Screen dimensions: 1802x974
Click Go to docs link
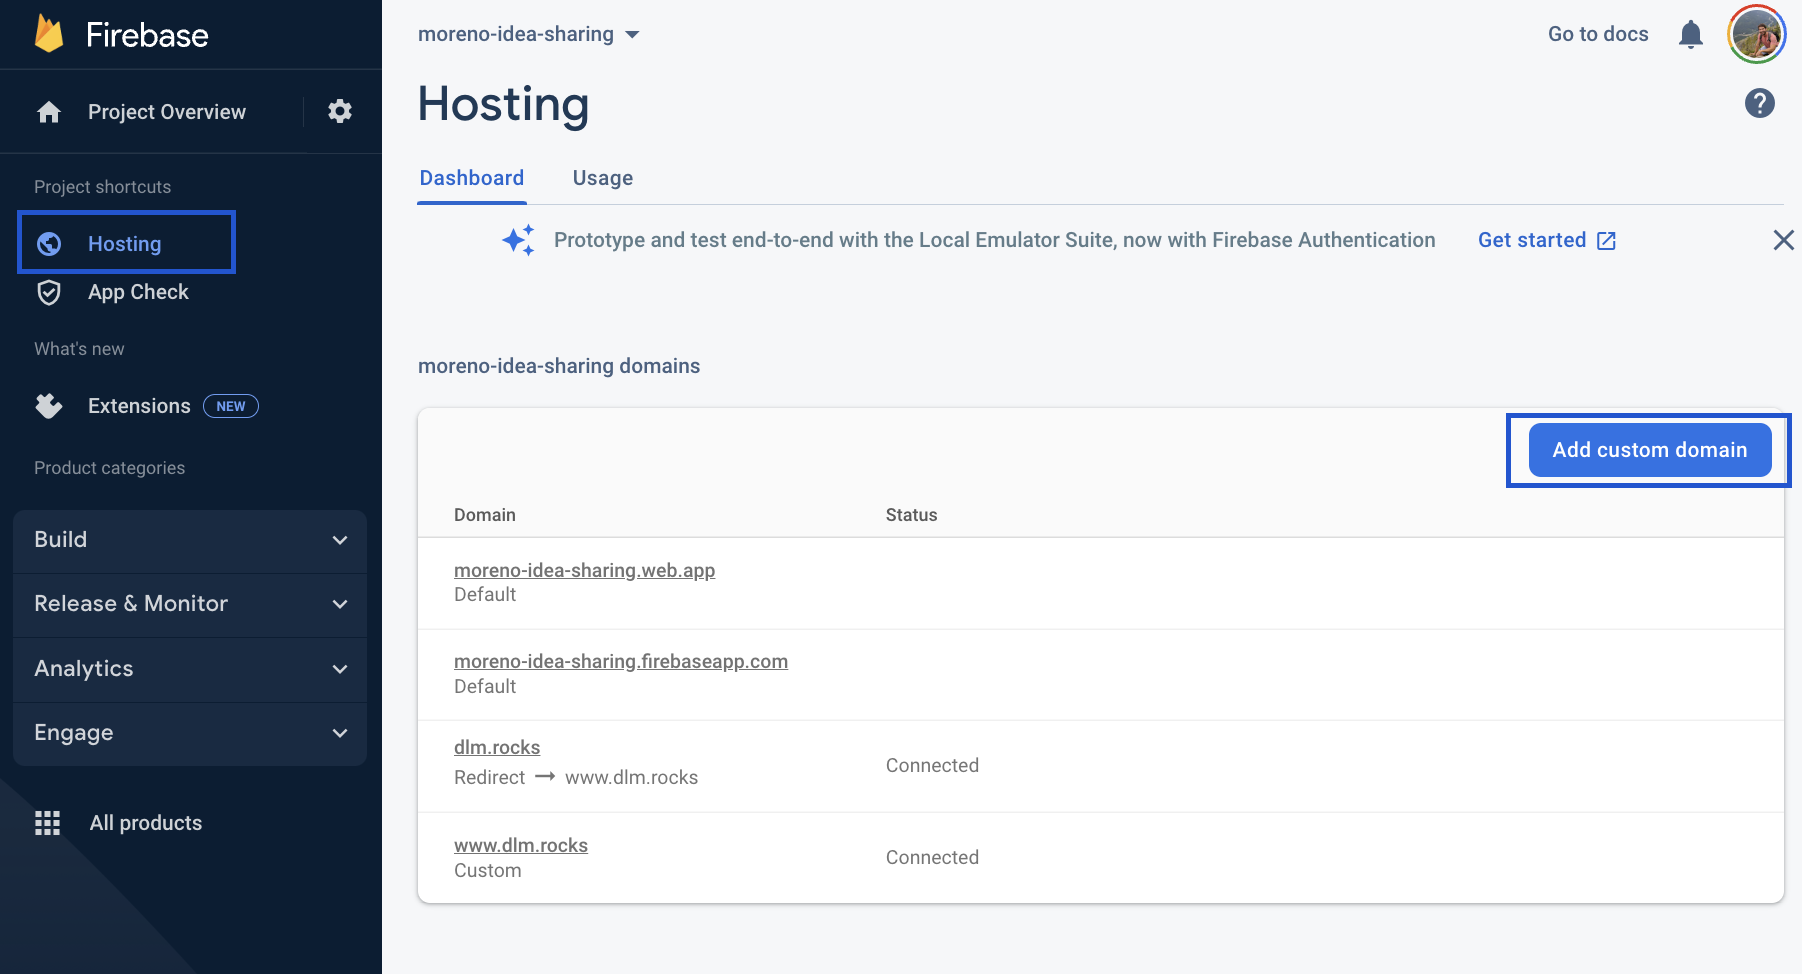click(1598, 34)
